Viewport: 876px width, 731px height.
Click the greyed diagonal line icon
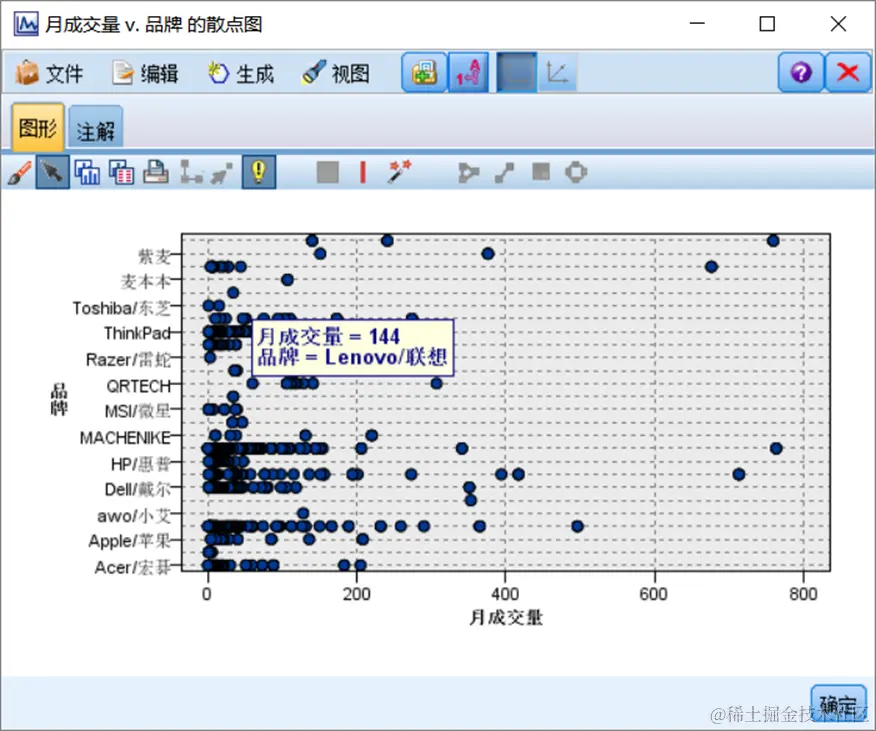504,173
